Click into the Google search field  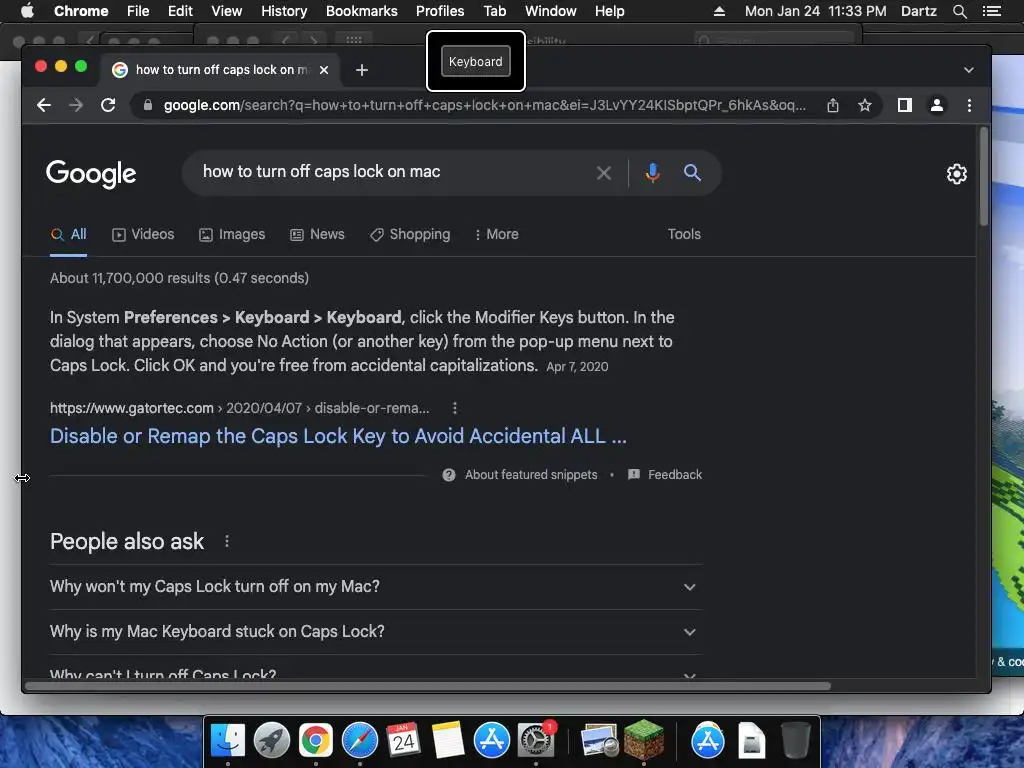(392, 173)
